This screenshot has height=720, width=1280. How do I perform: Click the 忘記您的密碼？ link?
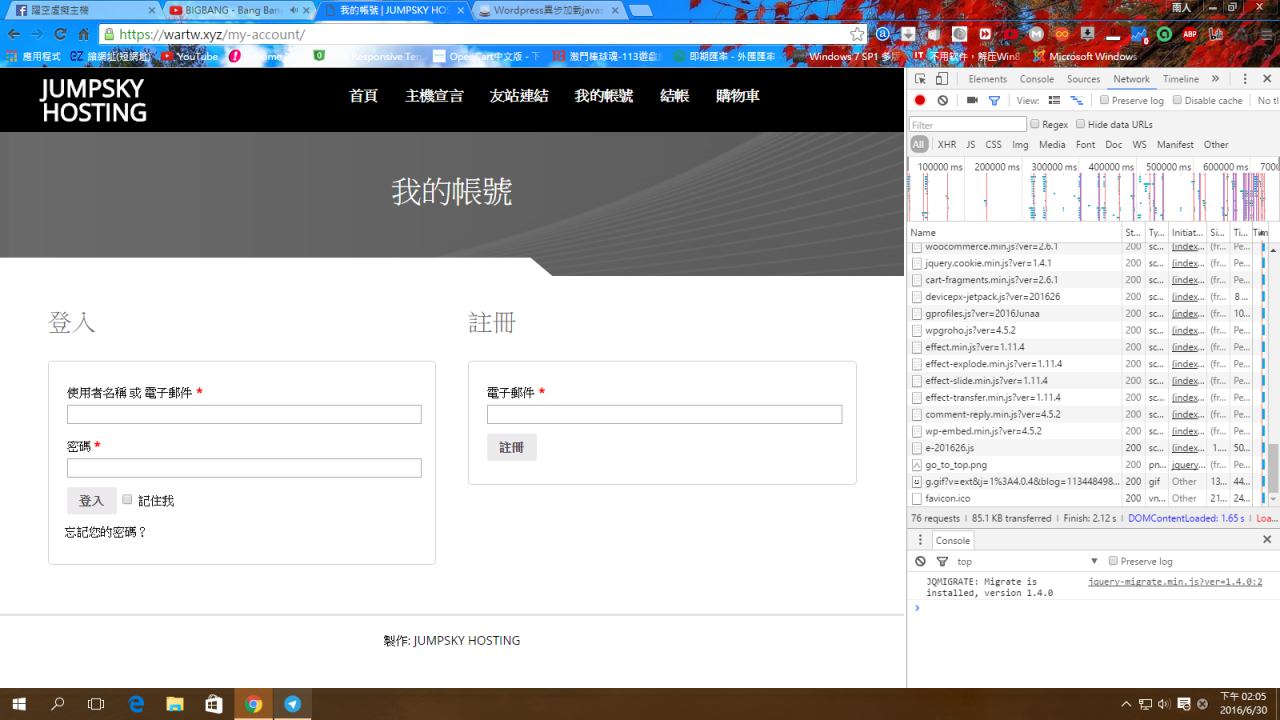point(106,532)
